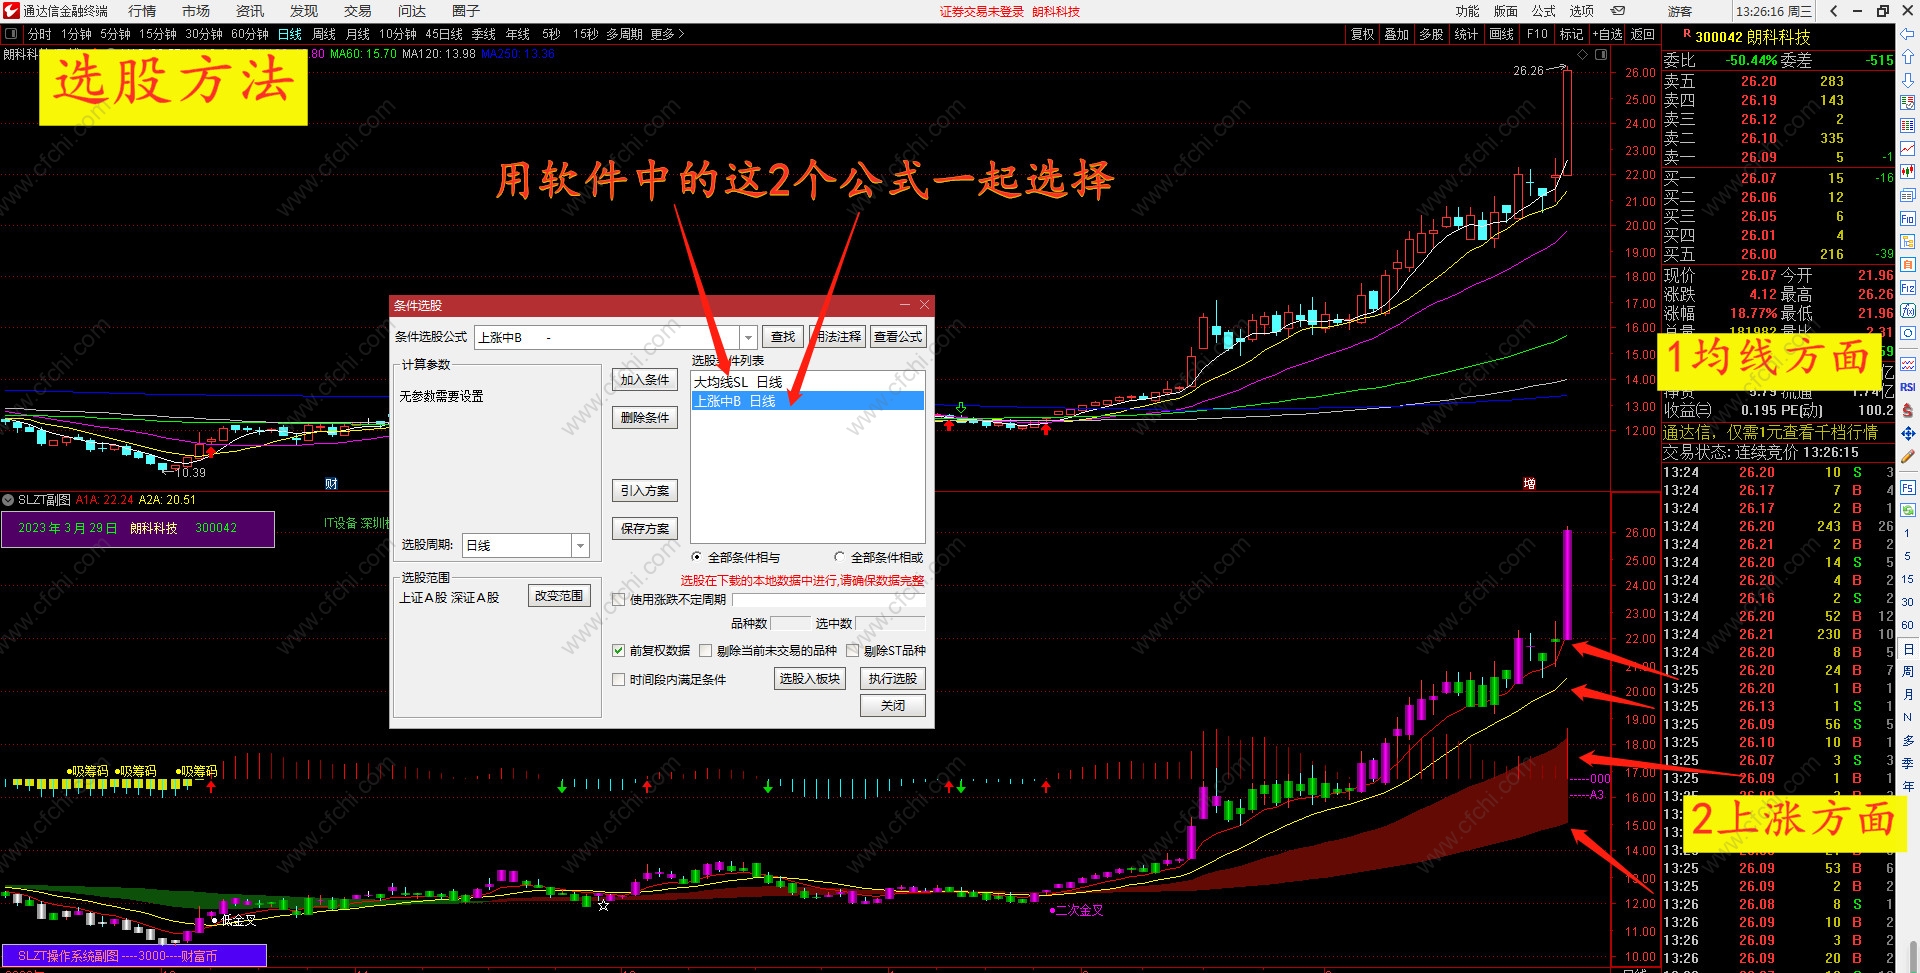Open the colored grid table sidebar icon
The image size is (1920, 973).
click(x=1908, y=126)
